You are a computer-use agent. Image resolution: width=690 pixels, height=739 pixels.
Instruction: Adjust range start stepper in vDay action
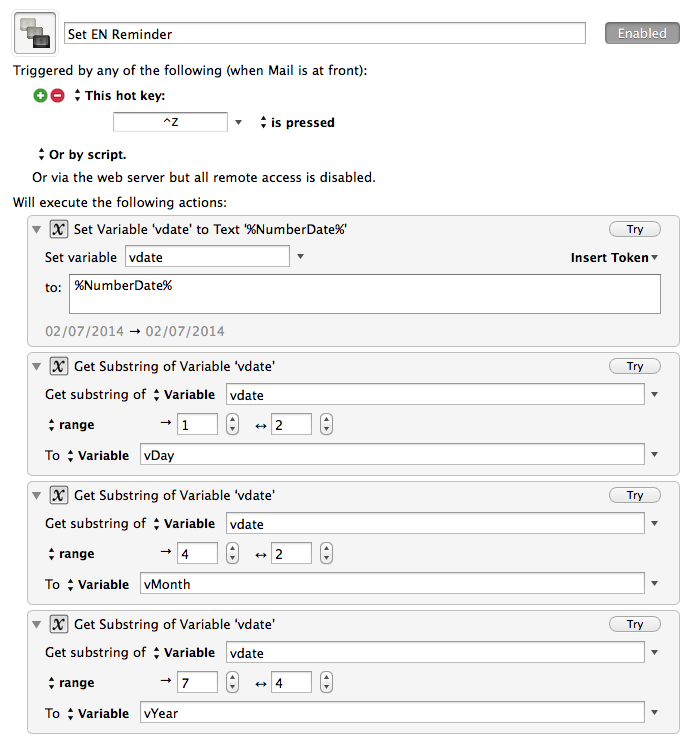[232, 424]
